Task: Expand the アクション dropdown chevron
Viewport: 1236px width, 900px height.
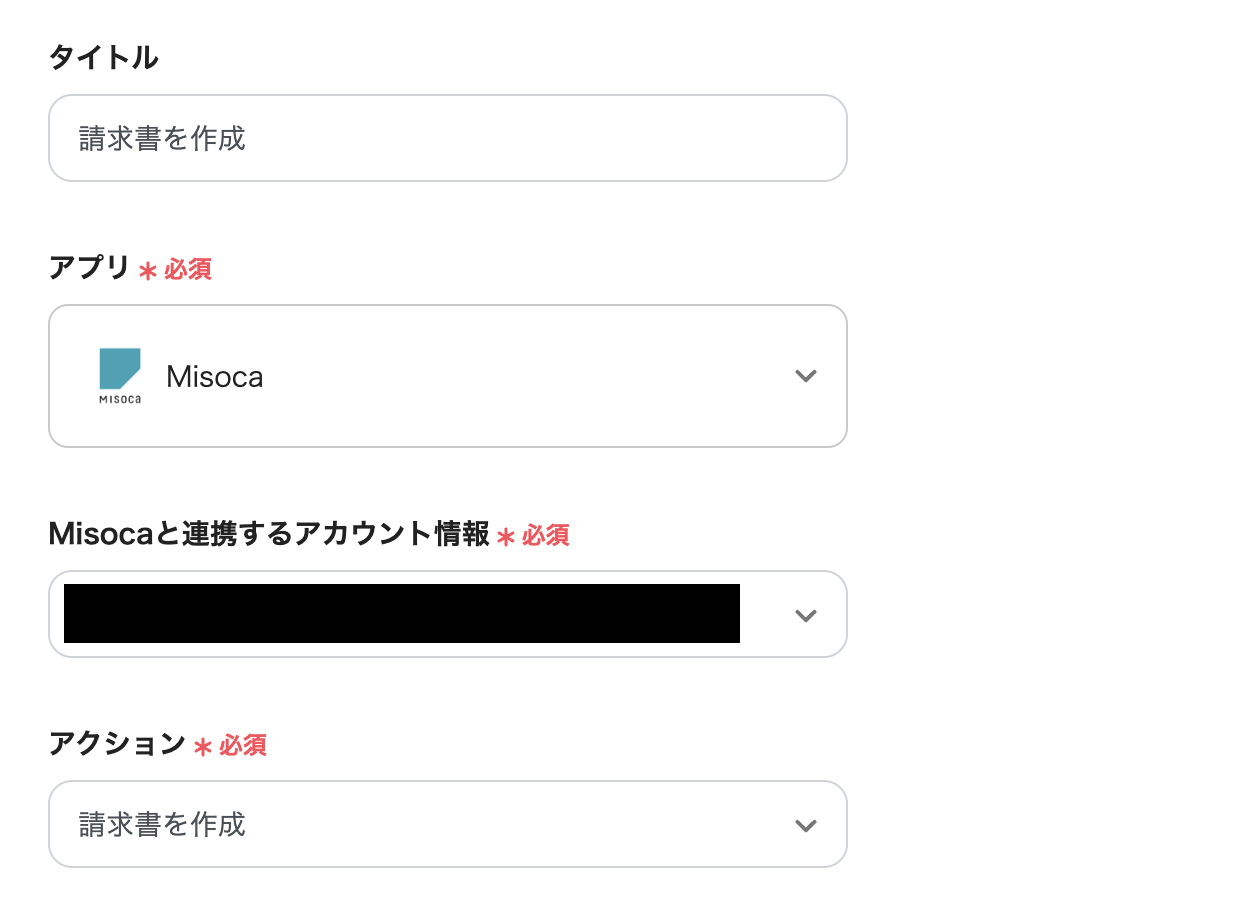Action: coord(805,825)
